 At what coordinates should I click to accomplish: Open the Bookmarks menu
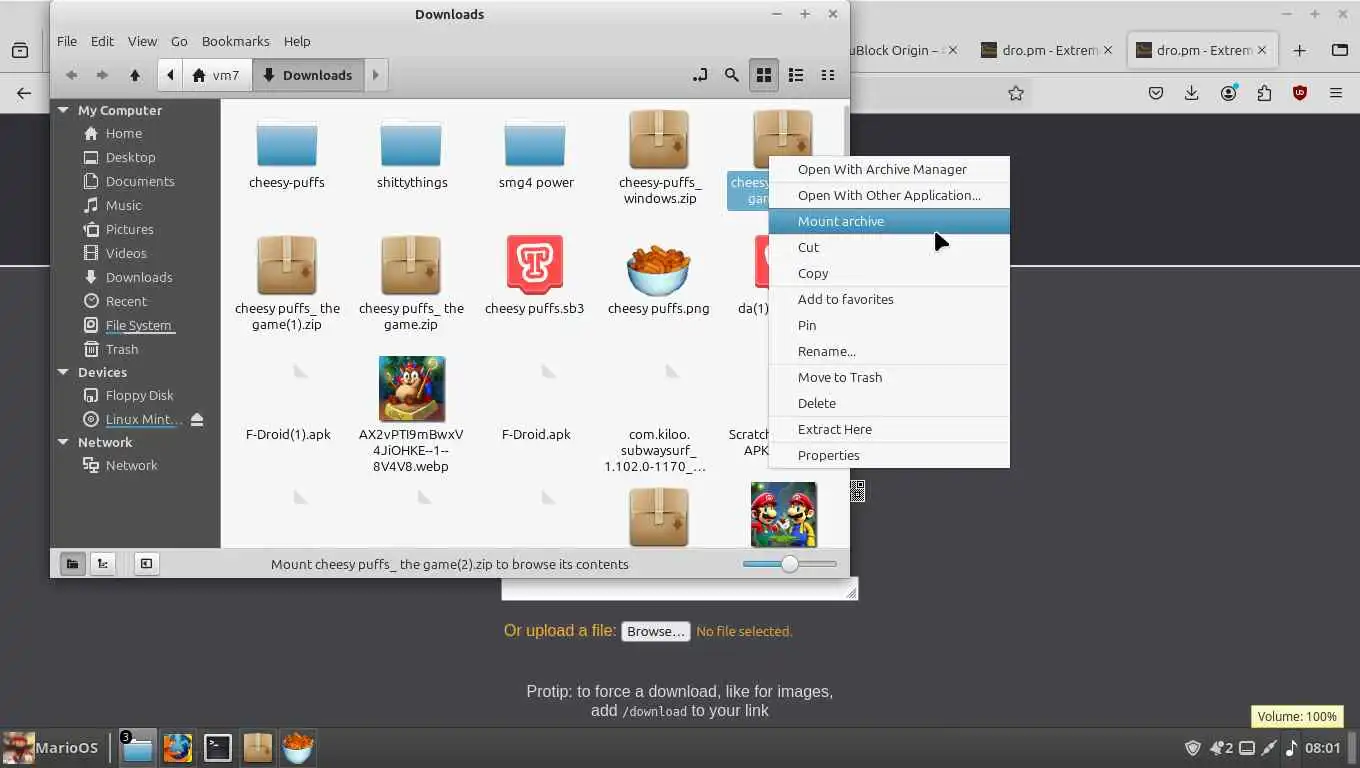[x=236, y=41]
